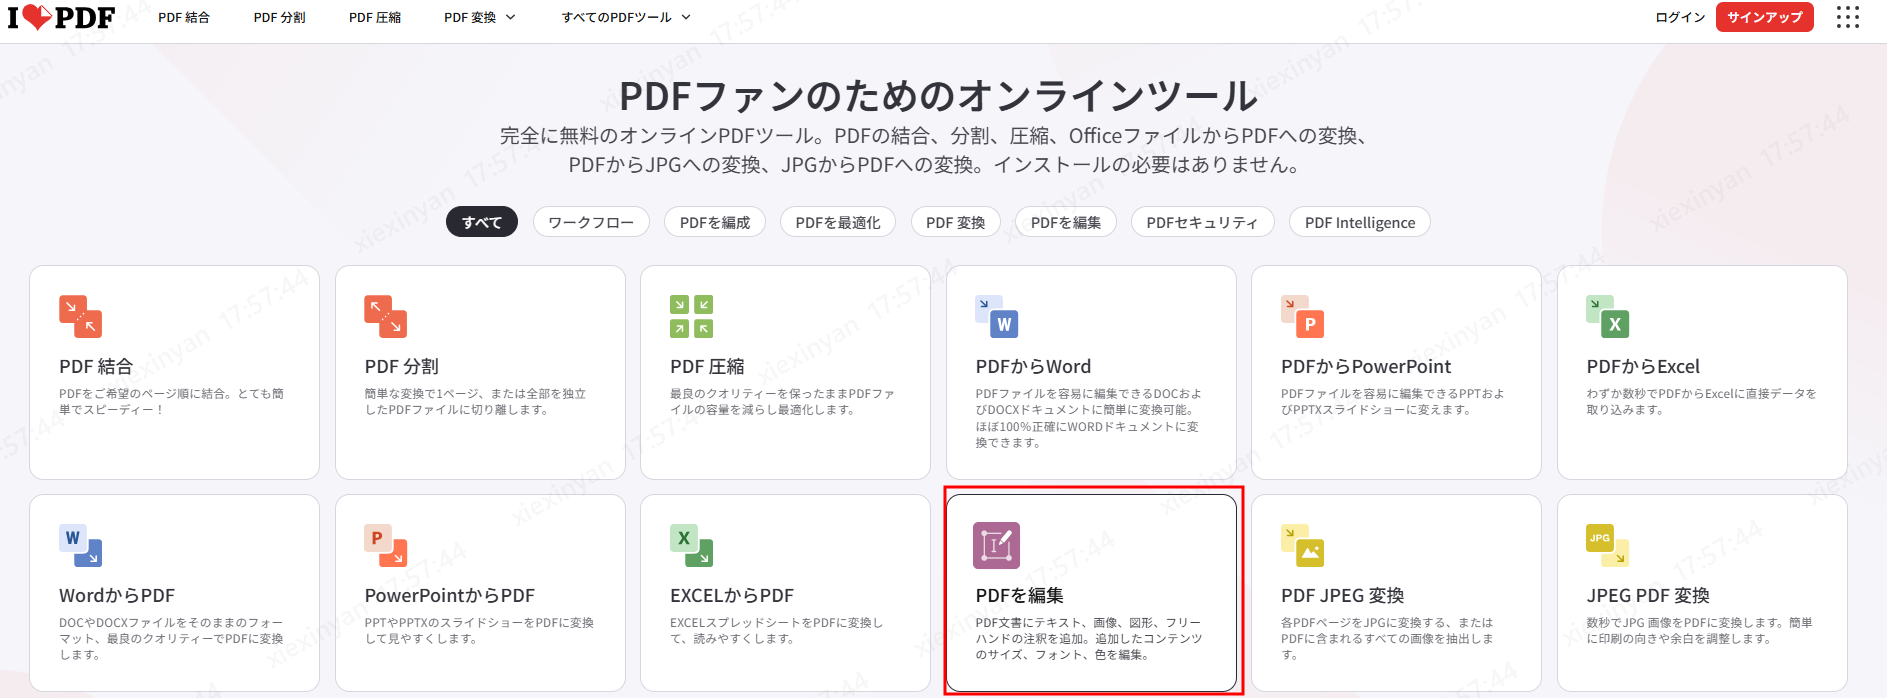Click the PDF 分割 split icon
Viewport: 1887px width, 698px height.
tap(386, 316)
